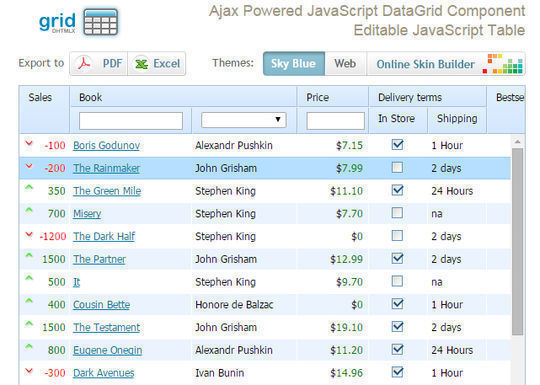Uncheck In Store for The Green Mile
Viewport: 540px width, 385px height.
[x=397, y=190]
